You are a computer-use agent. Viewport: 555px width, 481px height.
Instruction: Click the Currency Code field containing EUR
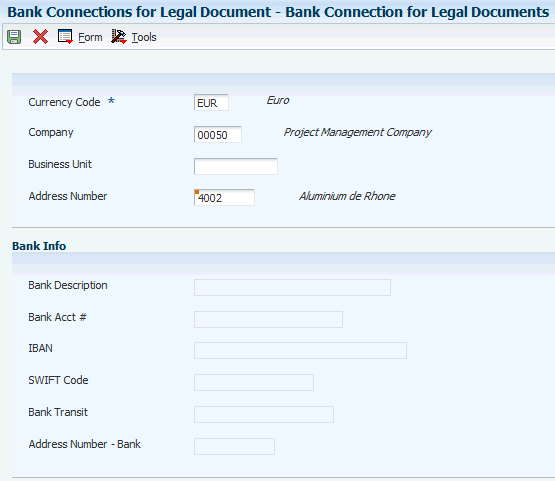211,103
